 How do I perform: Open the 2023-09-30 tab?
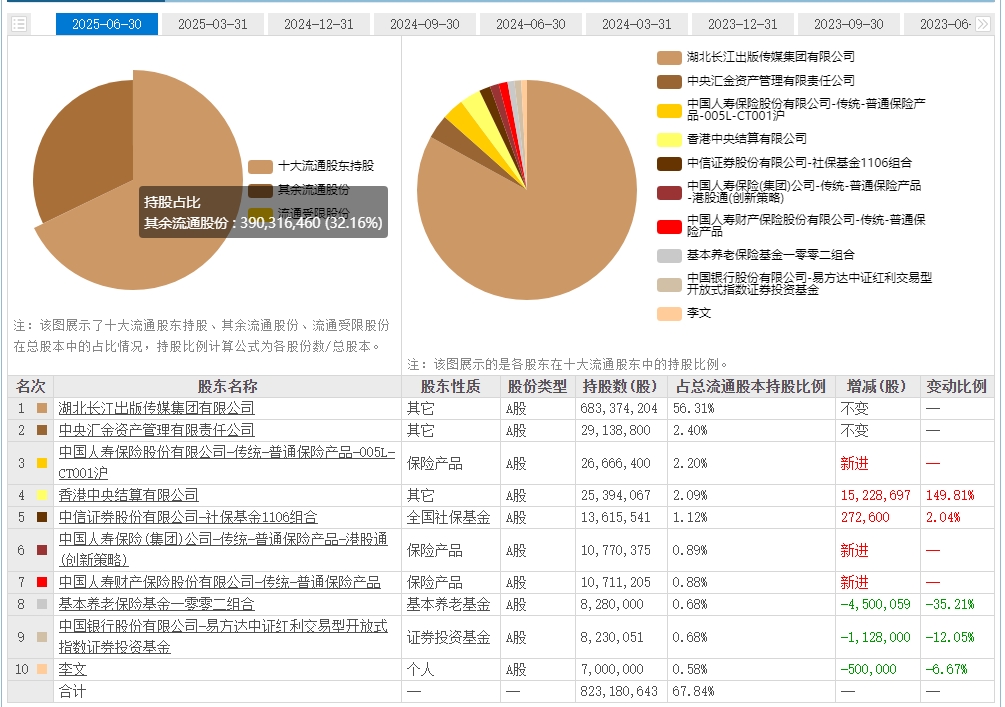click(x=849, y=24)
